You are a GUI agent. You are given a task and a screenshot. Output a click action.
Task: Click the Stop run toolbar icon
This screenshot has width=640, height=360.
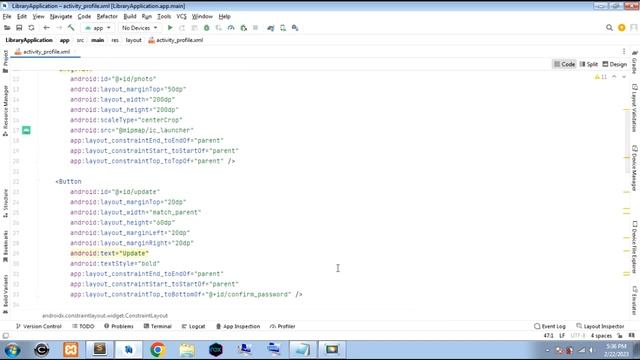click(x=256, y=28)
